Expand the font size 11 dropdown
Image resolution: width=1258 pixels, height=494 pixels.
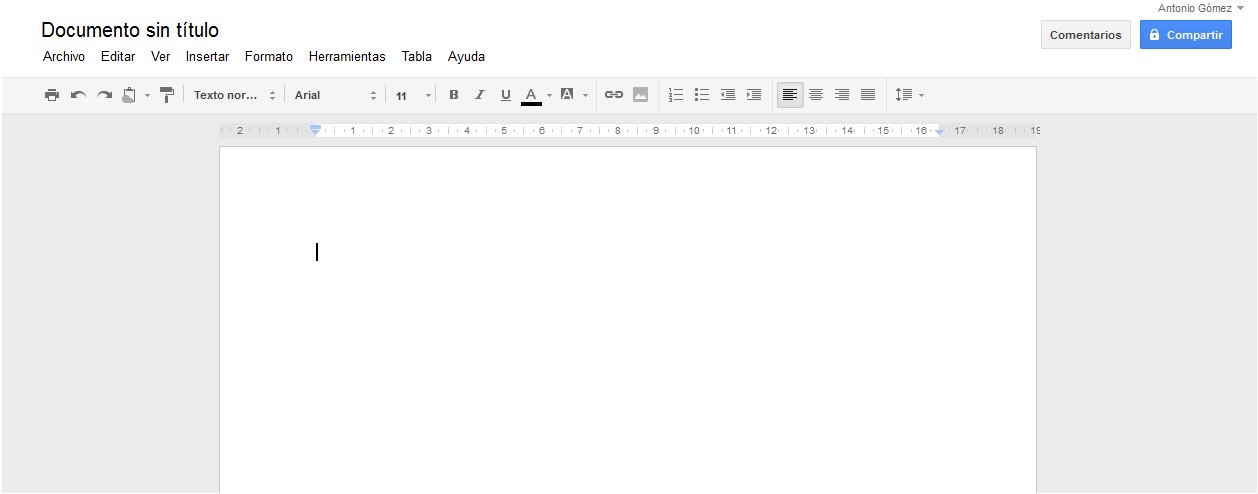point(413,95)
